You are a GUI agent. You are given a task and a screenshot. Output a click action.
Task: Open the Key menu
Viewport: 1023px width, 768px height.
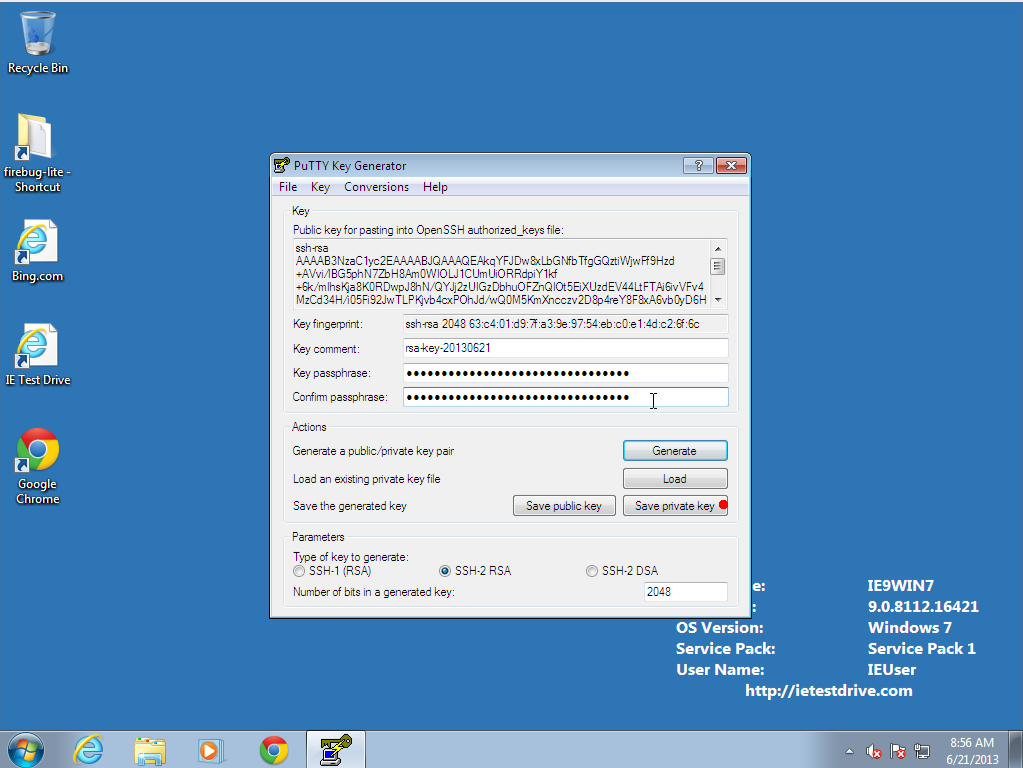[x=320, y=187]
